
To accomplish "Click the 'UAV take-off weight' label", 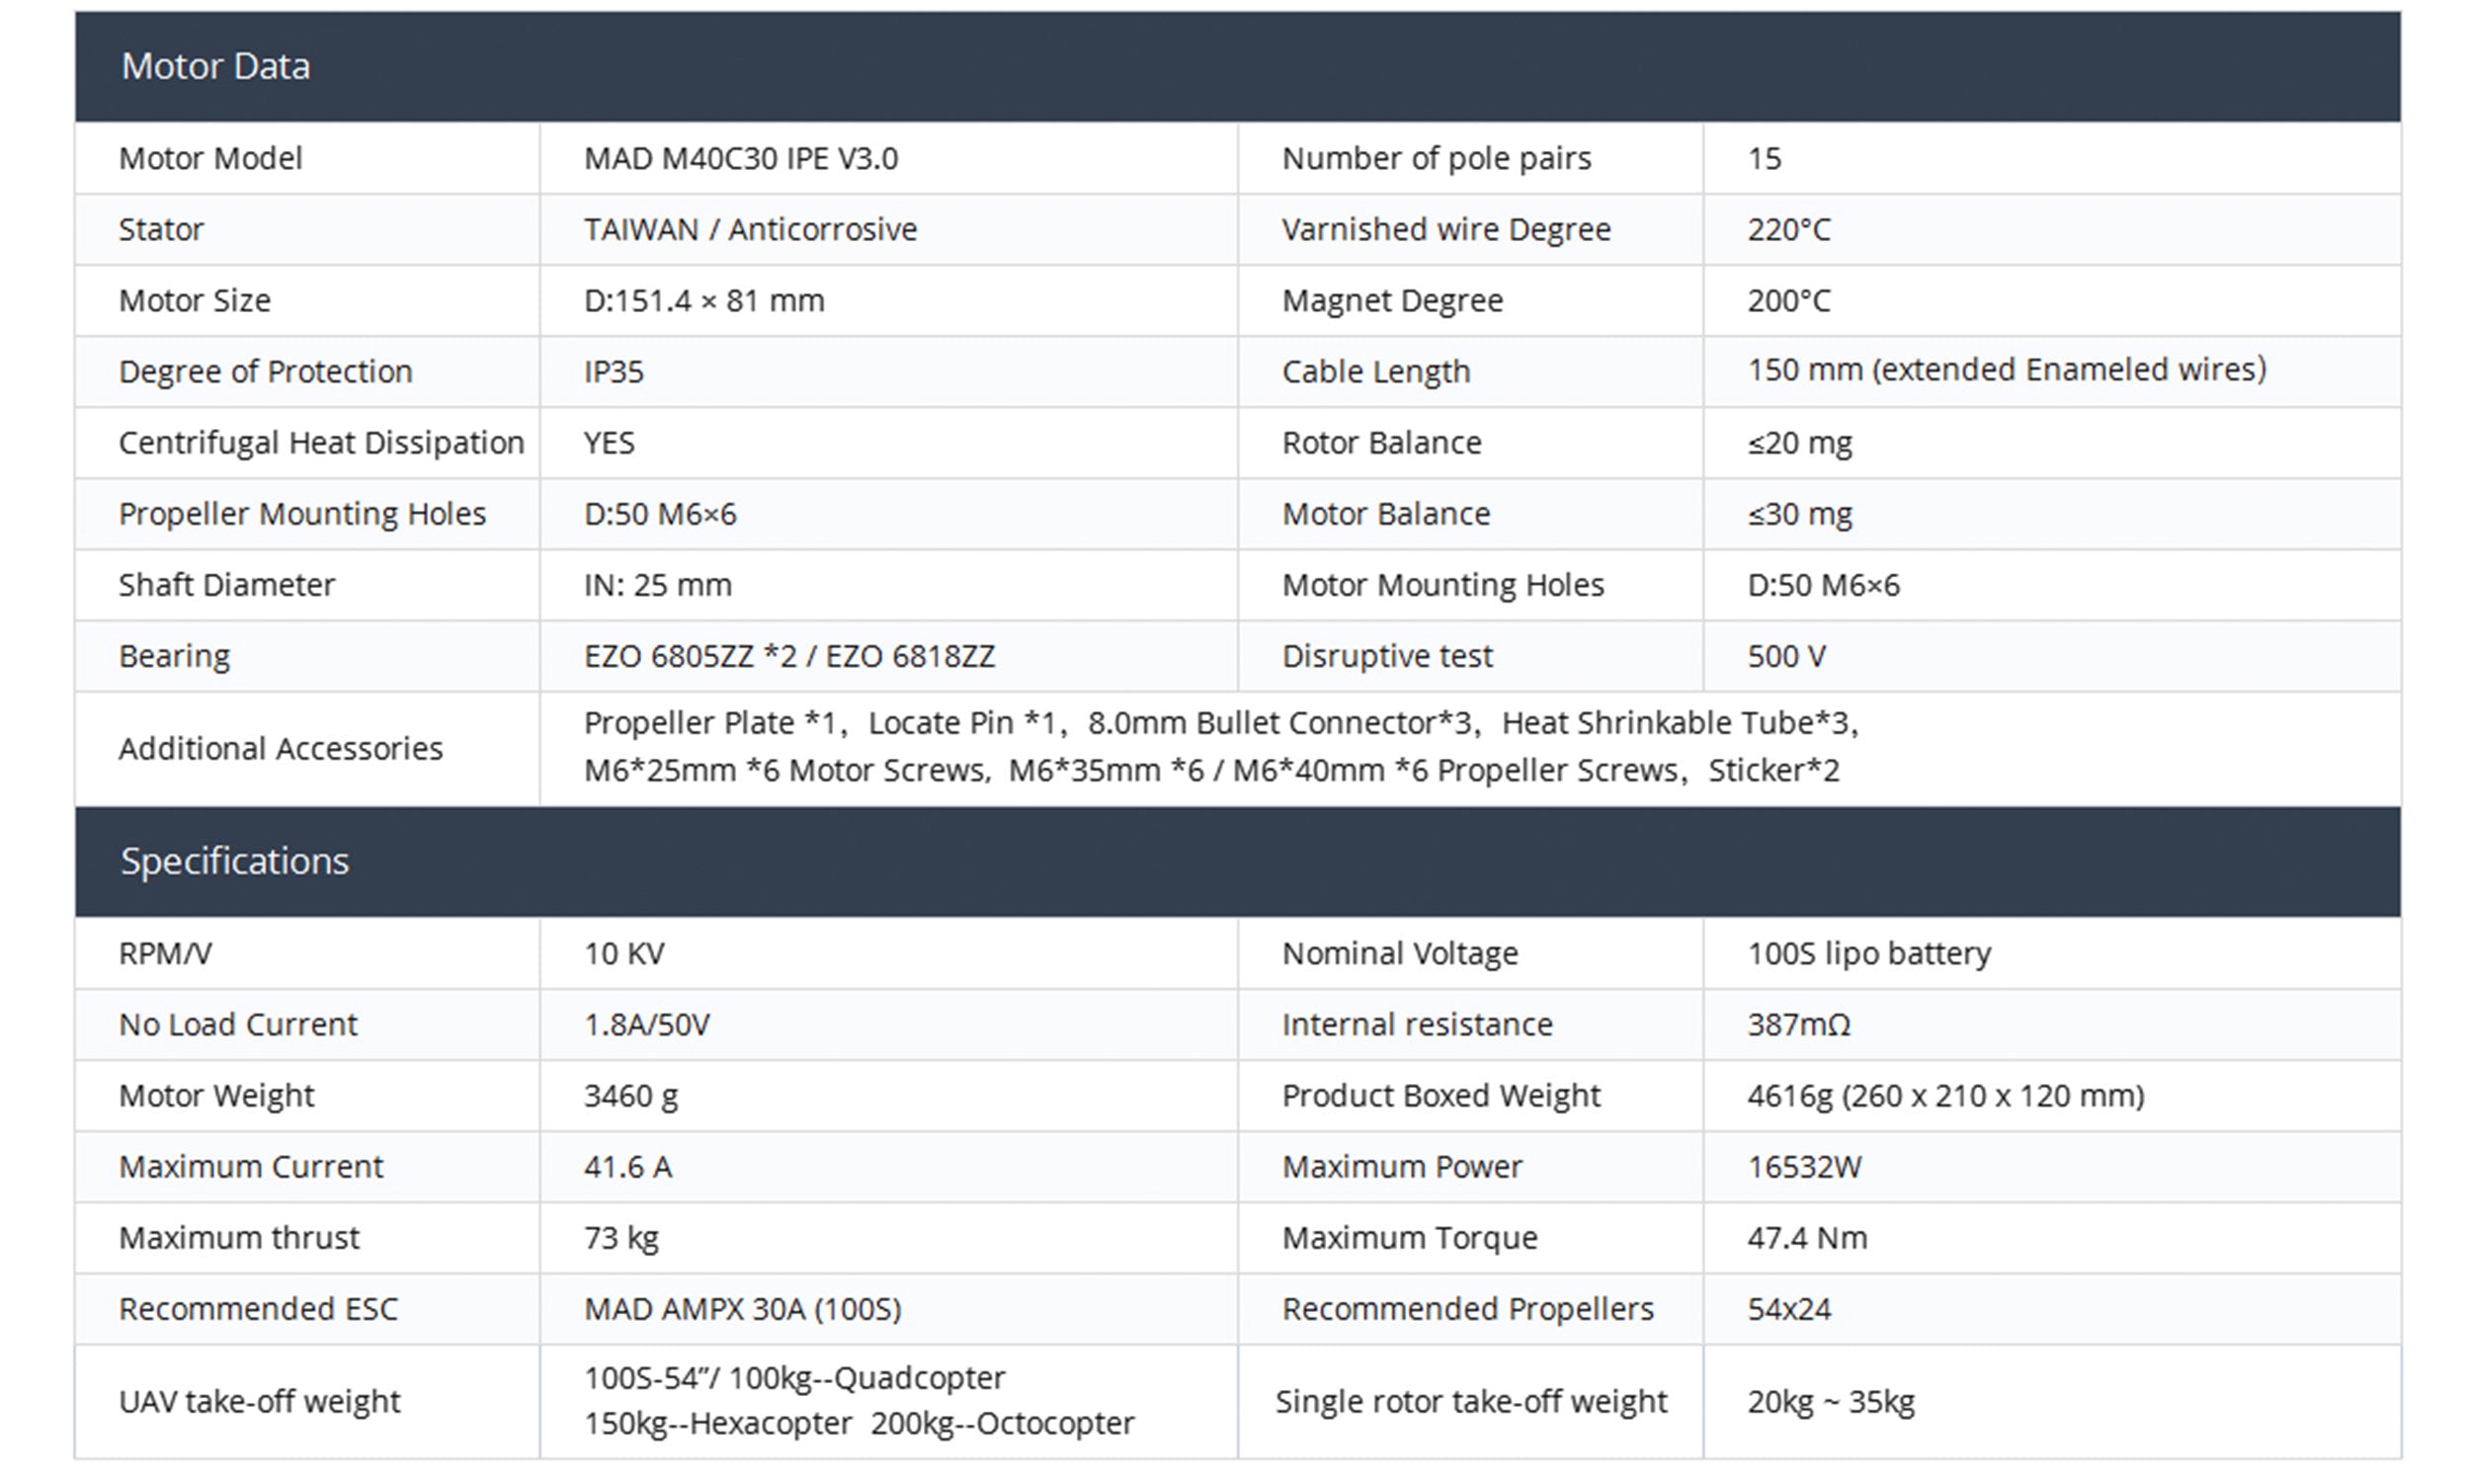I will pyautogui.click(x=260, y=1401).
